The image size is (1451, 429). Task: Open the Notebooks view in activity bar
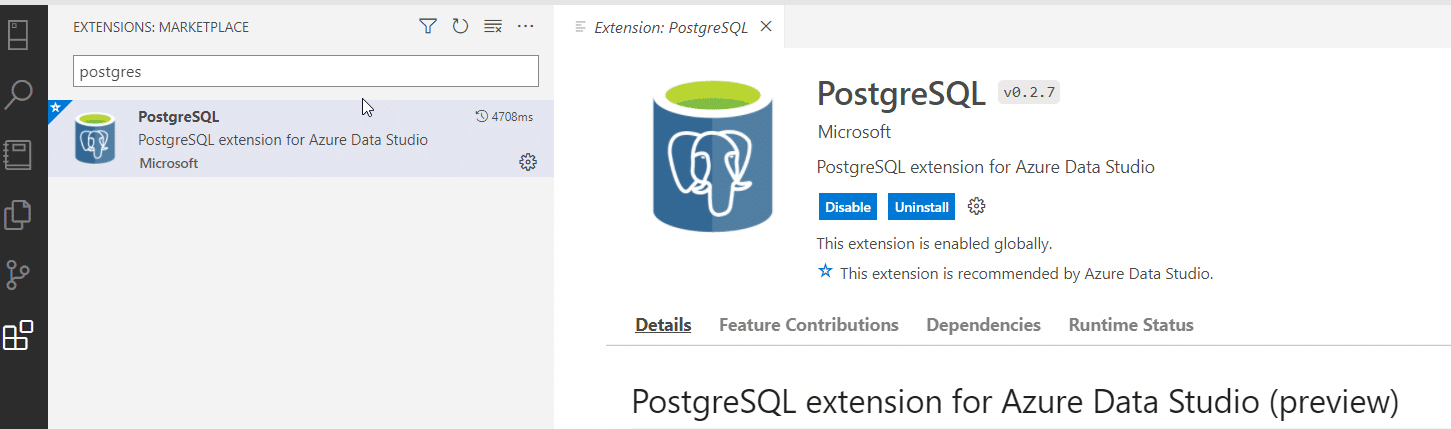click(18, 155)
